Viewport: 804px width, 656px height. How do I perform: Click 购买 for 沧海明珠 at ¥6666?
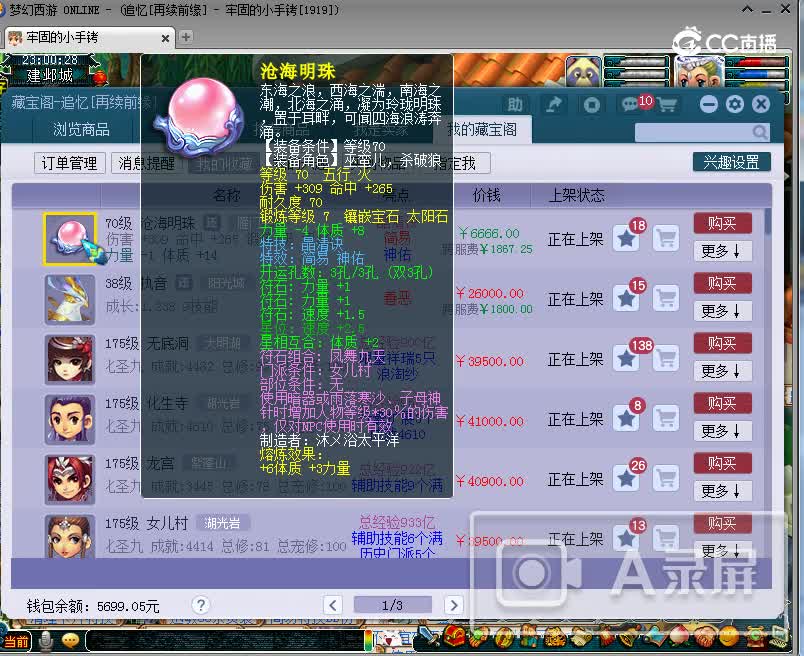(722, 223)
